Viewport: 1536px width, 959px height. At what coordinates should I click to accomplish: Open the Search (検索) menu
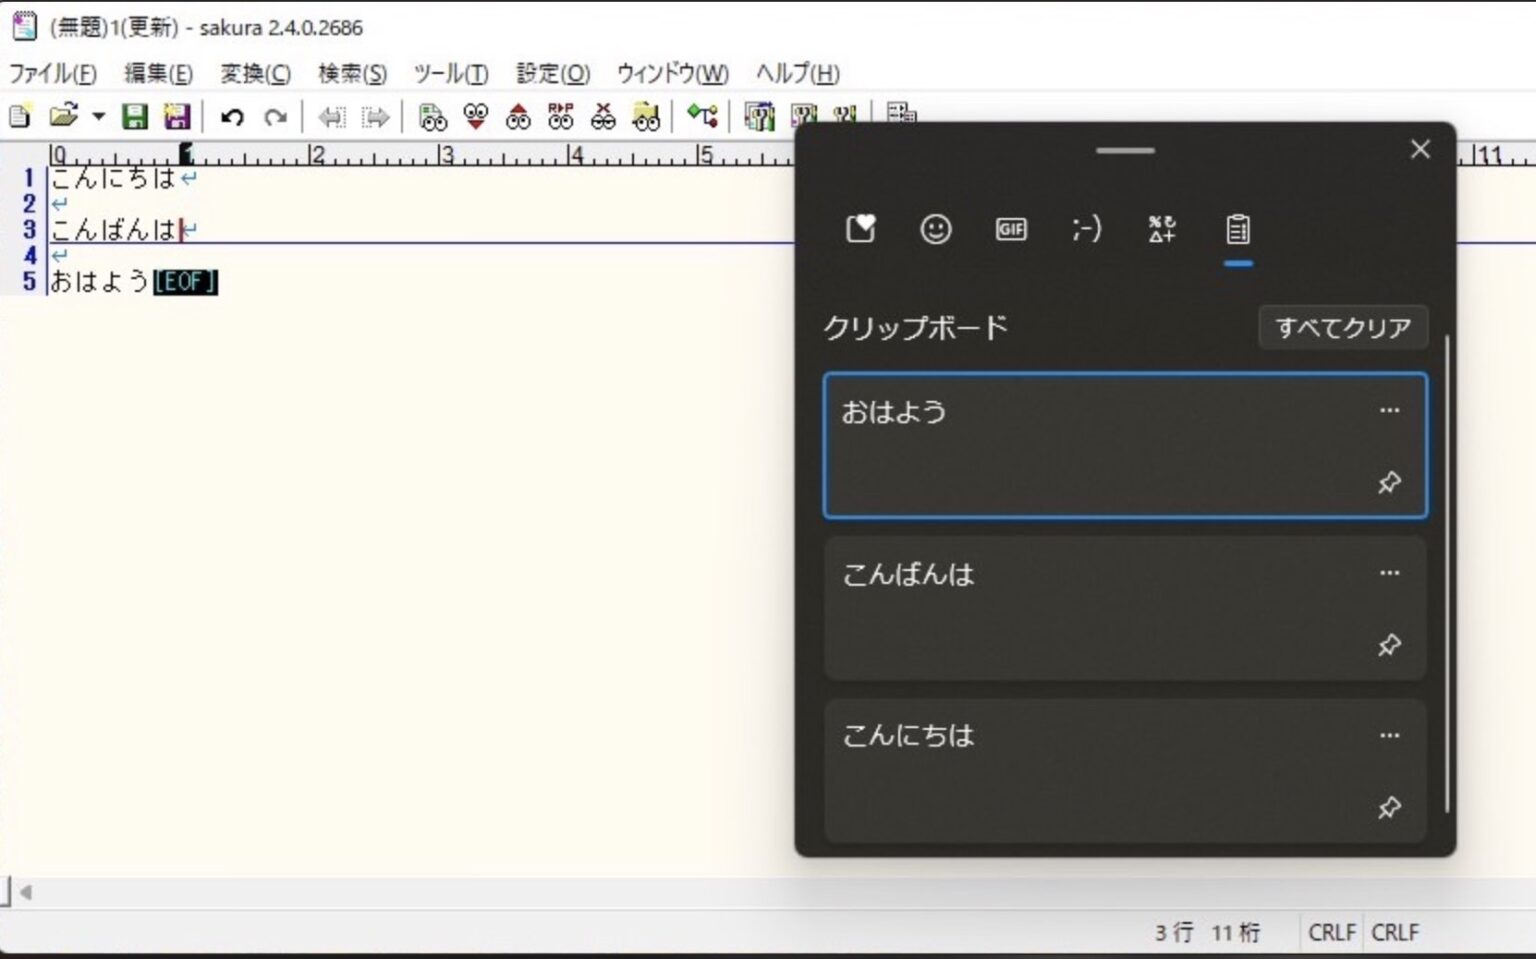[352, 73]
